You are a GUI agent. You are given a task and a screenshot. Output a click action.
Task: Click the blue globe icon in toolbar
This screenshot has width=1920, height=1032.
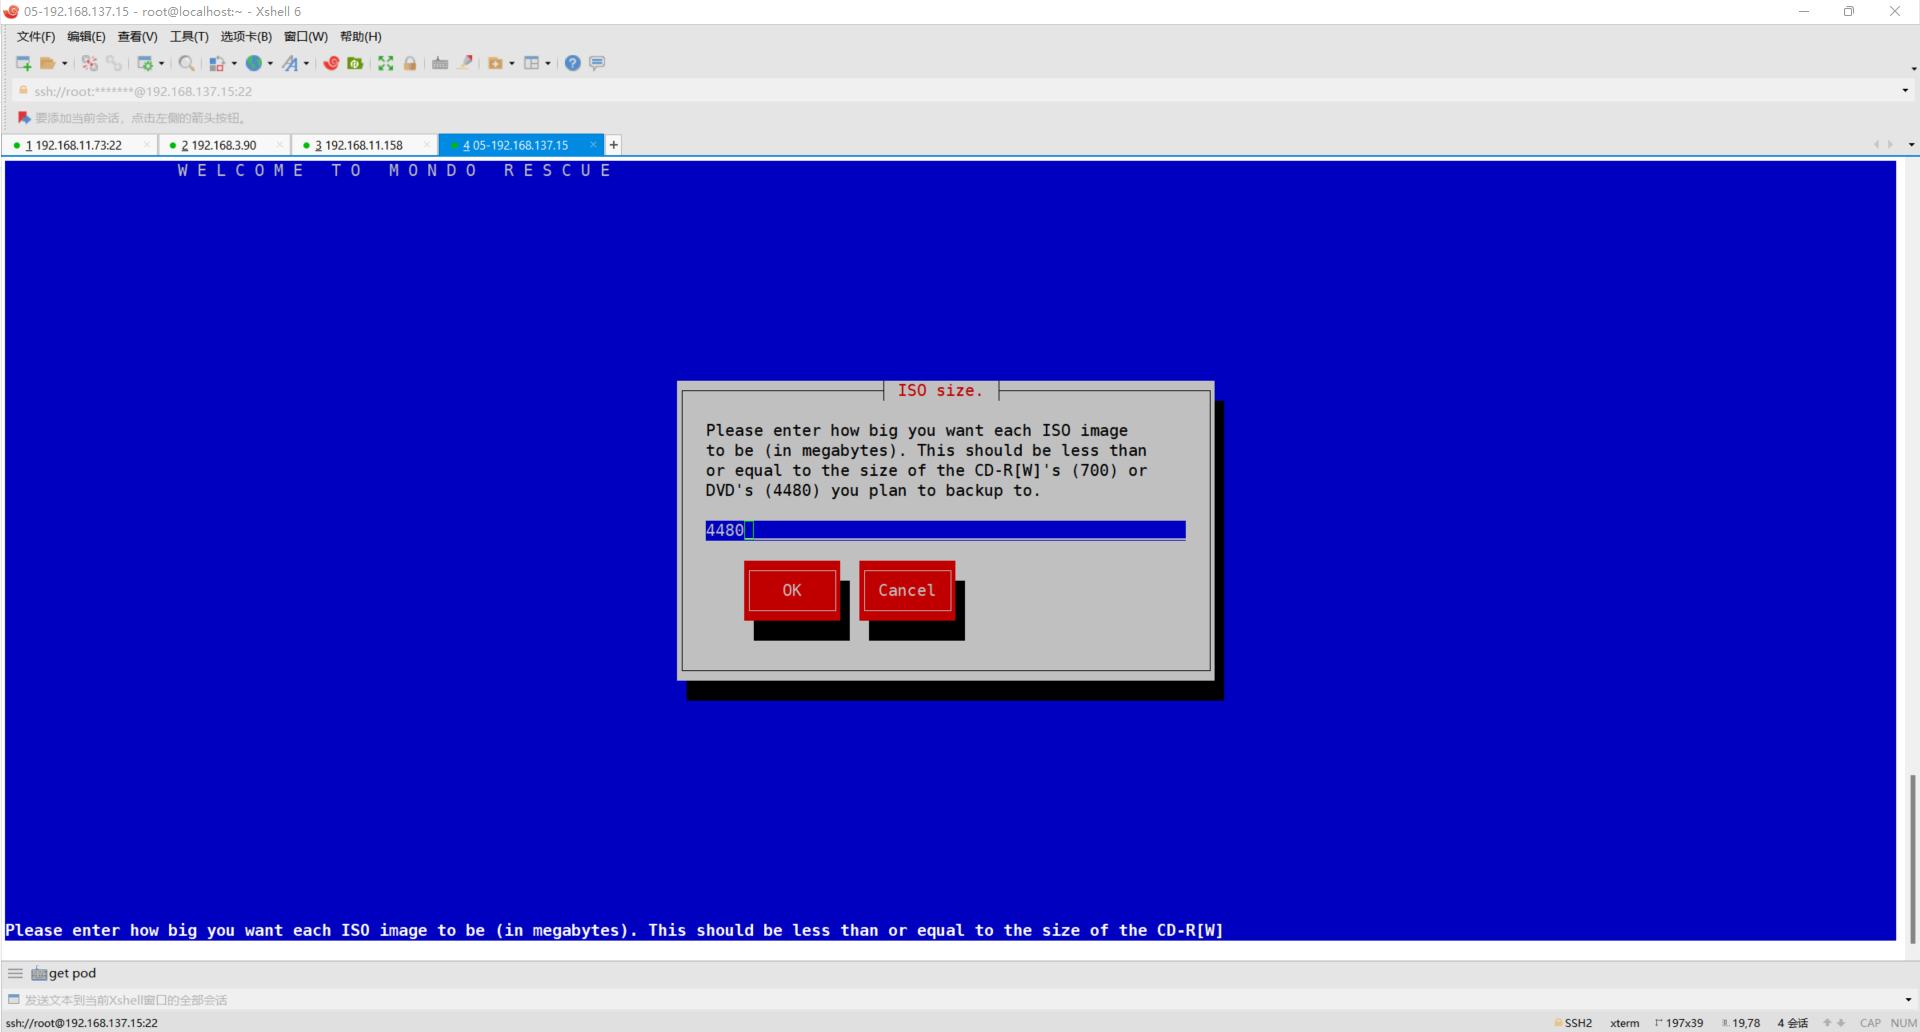click(x=254, y=63)
